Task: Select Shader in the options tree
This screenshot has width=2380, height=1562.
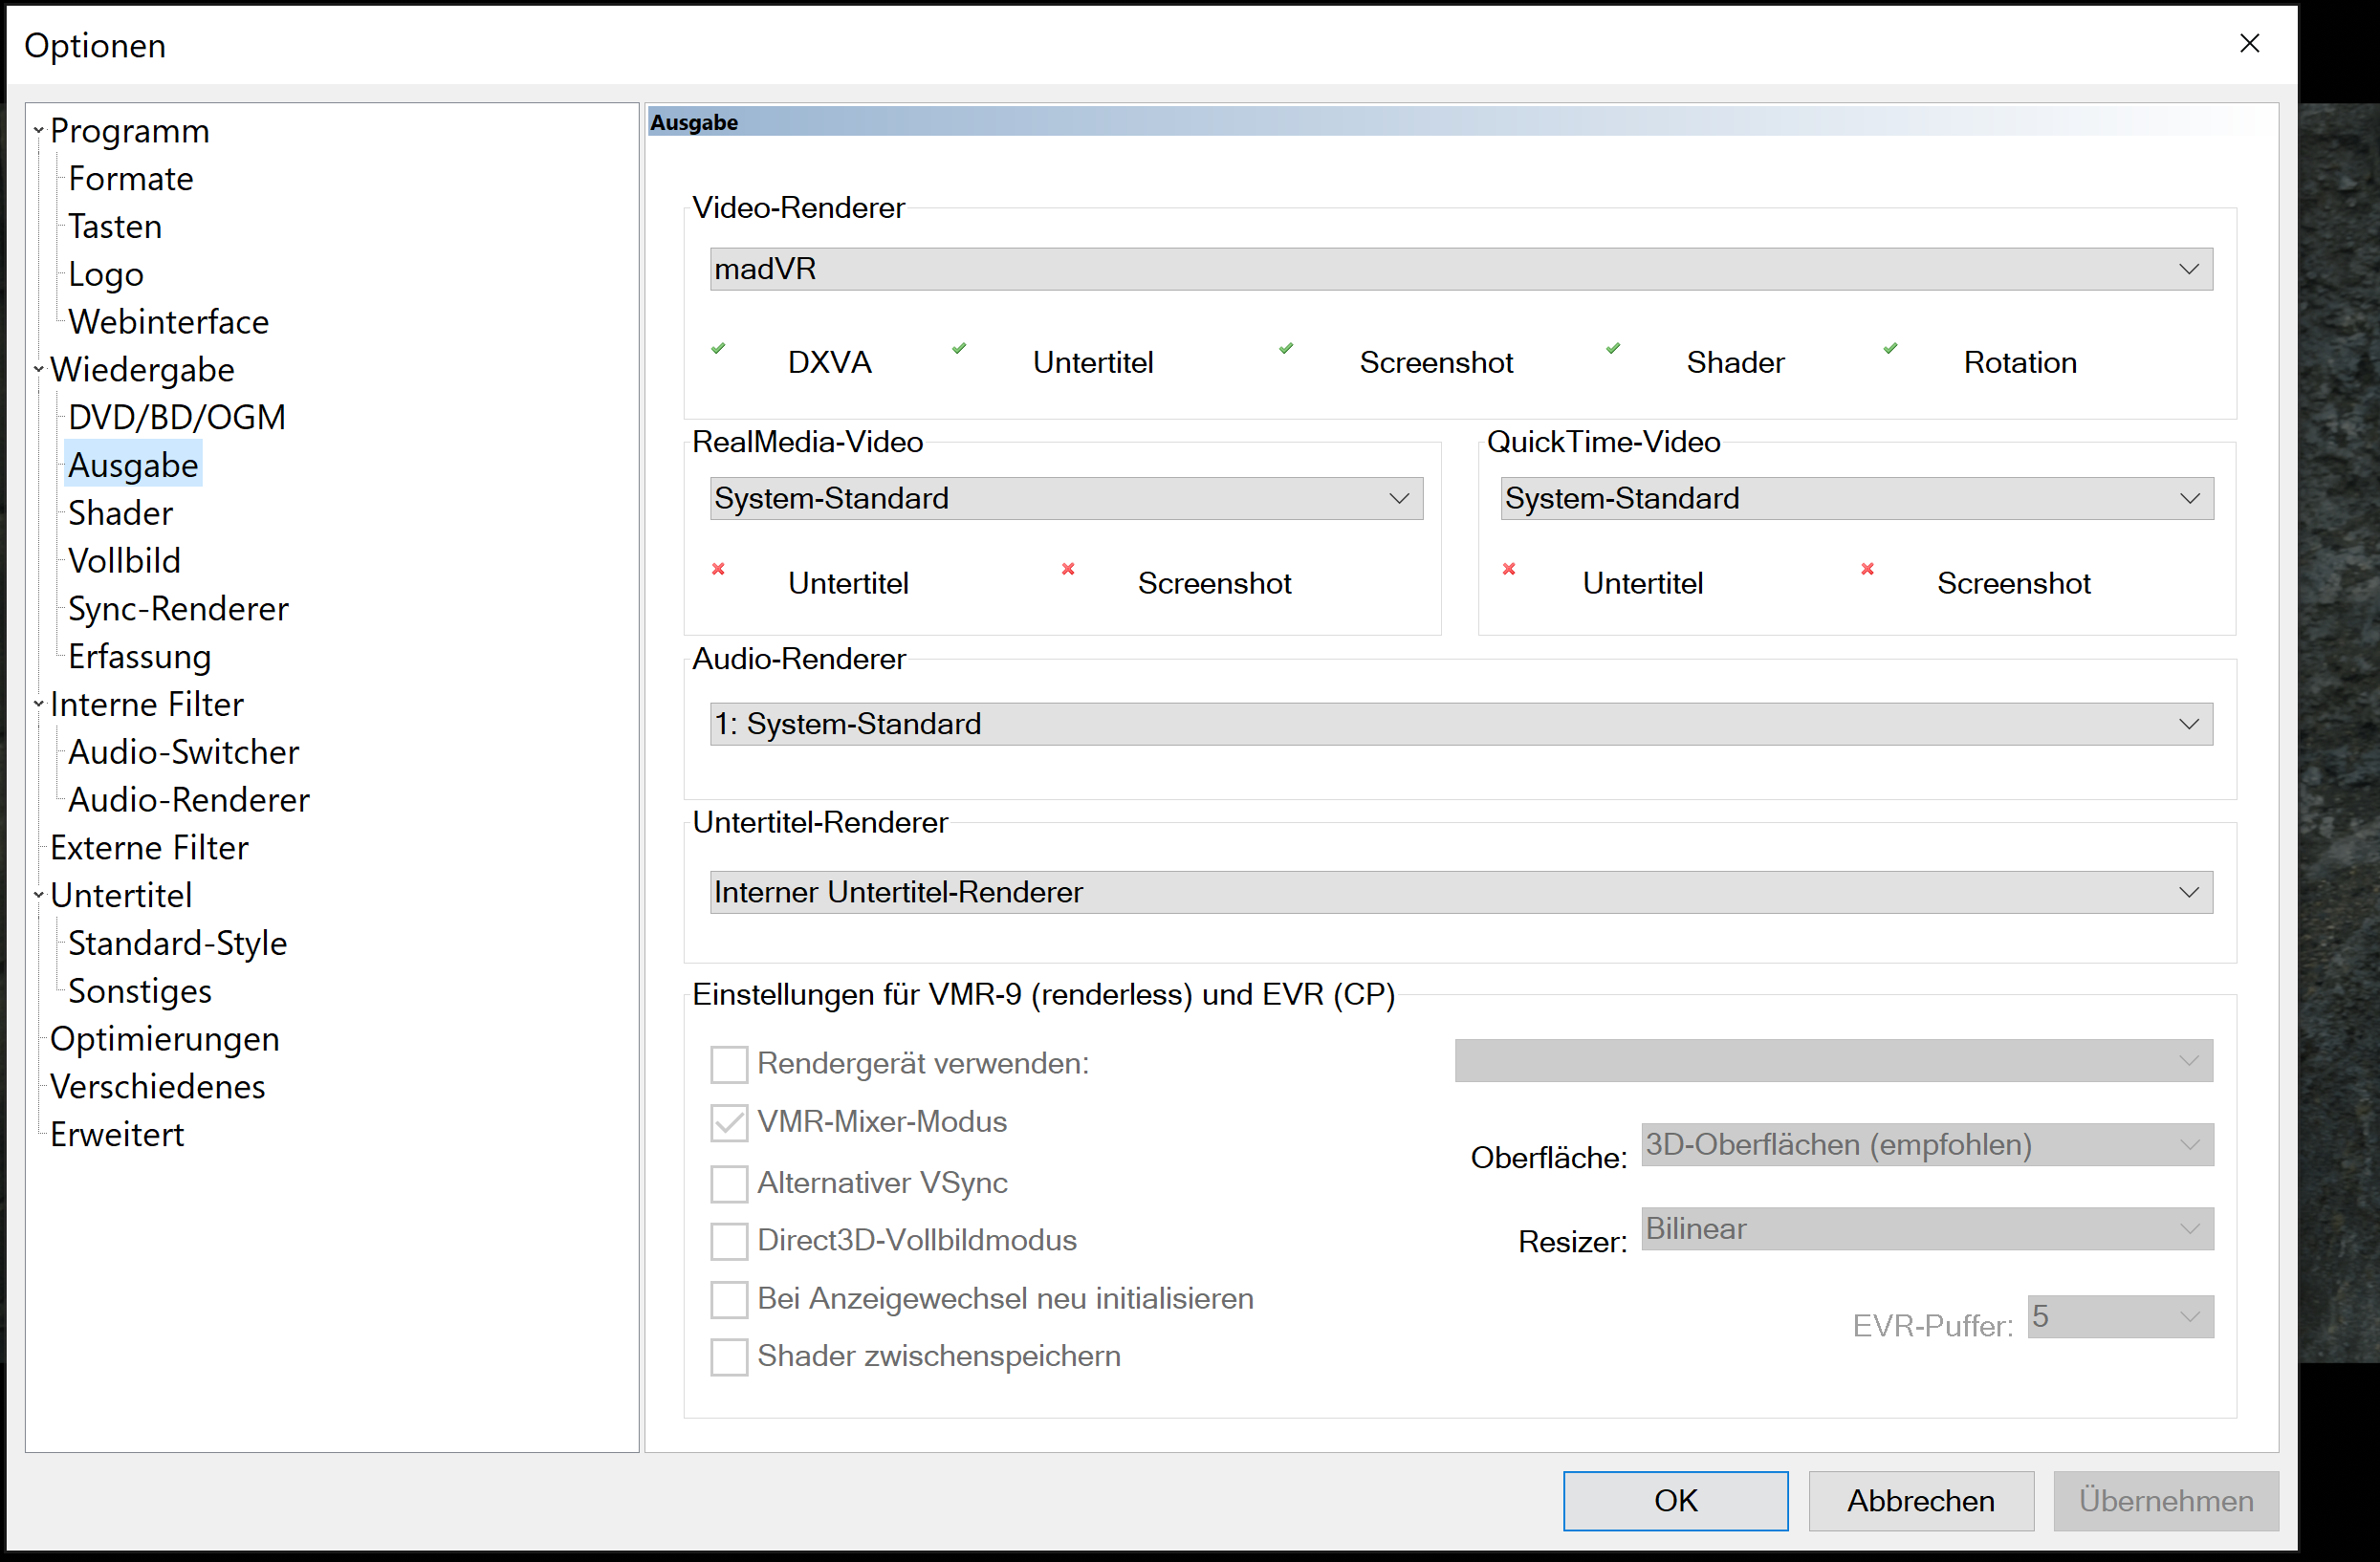Action: click(120, 513)
